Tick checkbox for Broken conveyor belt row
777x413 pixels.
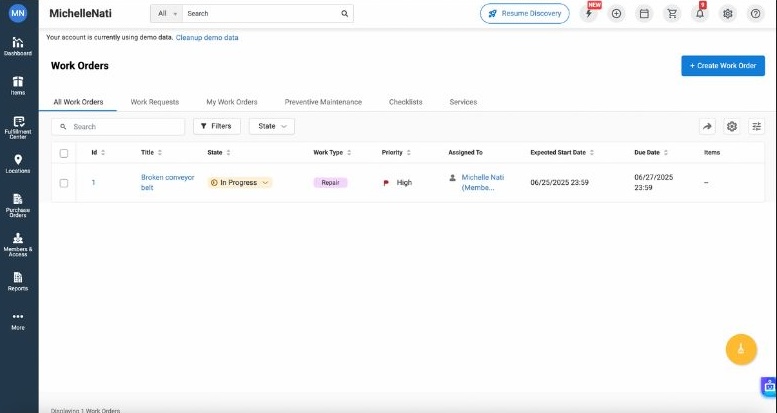(64, 183)
